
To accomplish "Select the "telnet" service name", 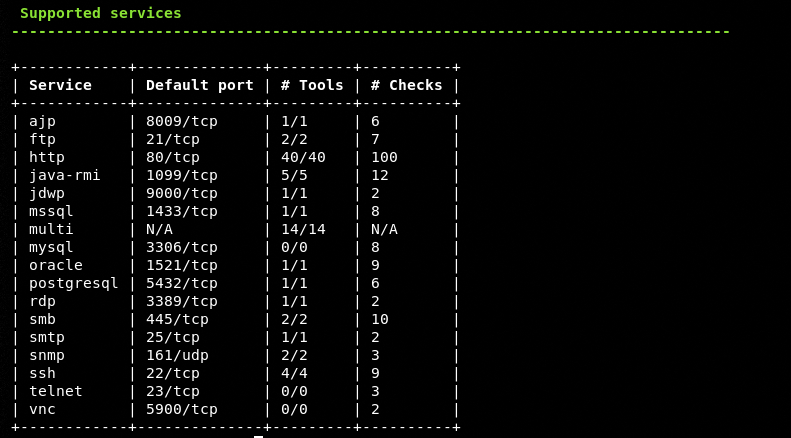I will tap(56, 391).
